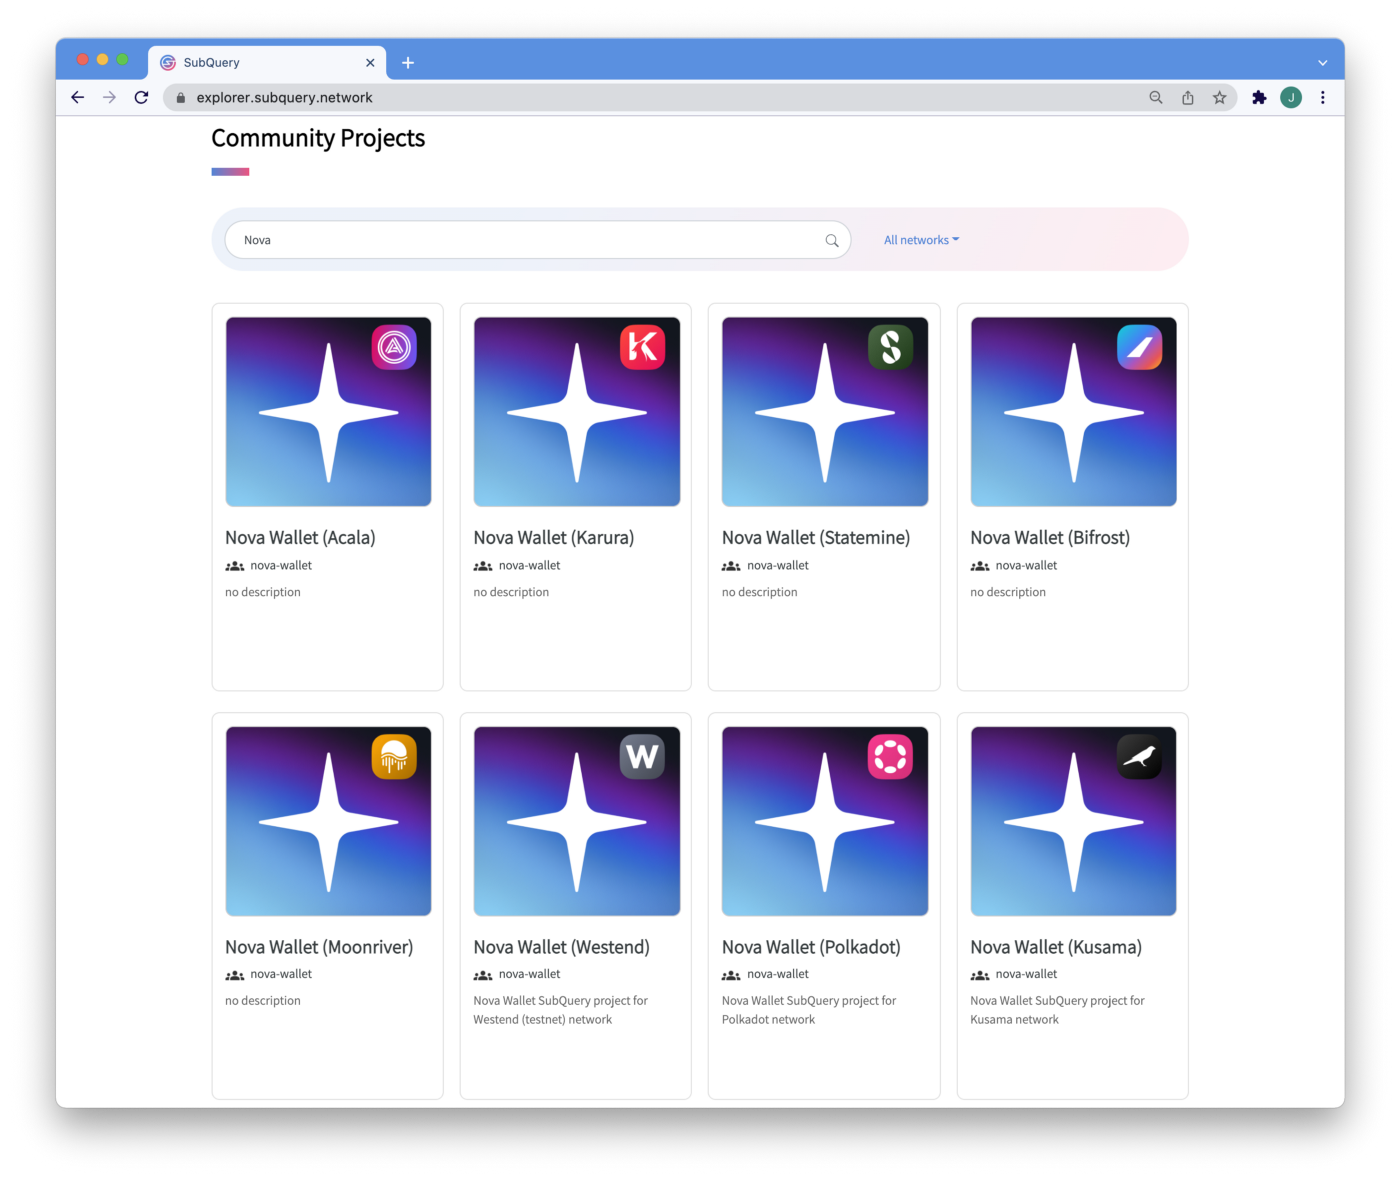
Task: Click the Karura K badge icon
Action: (642, 347)
